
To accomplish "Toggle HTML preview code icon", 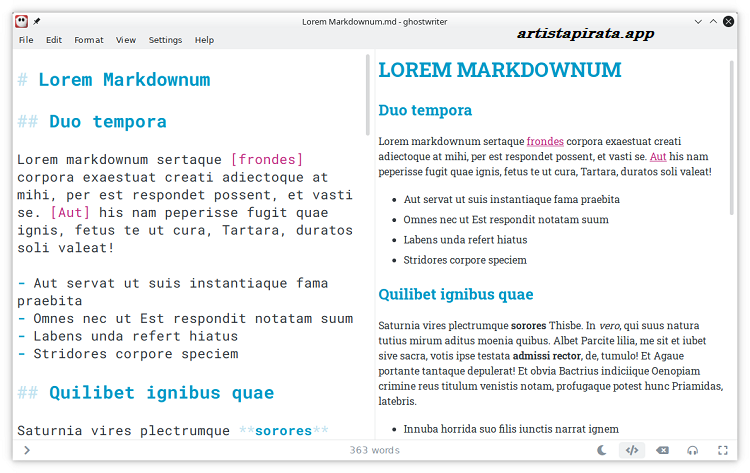I will click(x=632, y=450).
